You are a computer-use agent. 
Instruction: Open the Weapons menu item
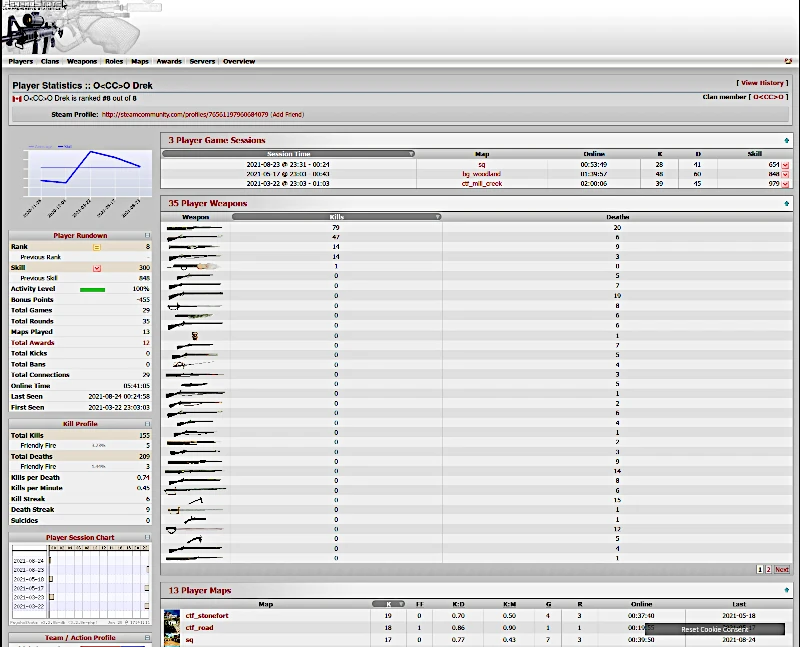coord(82,62)
